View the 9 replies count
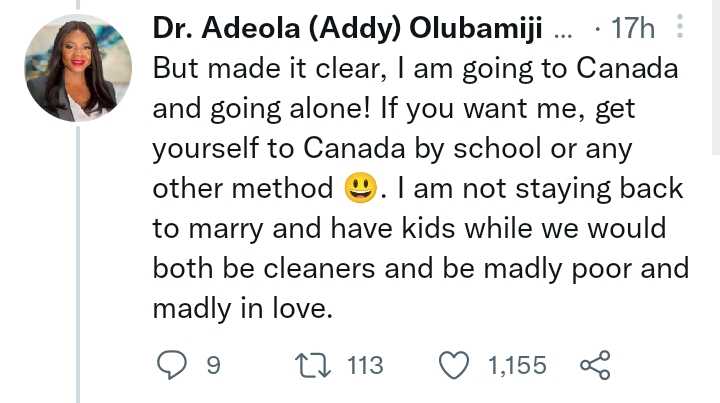This screenshot has width=720, height=403. click(212, 366)
